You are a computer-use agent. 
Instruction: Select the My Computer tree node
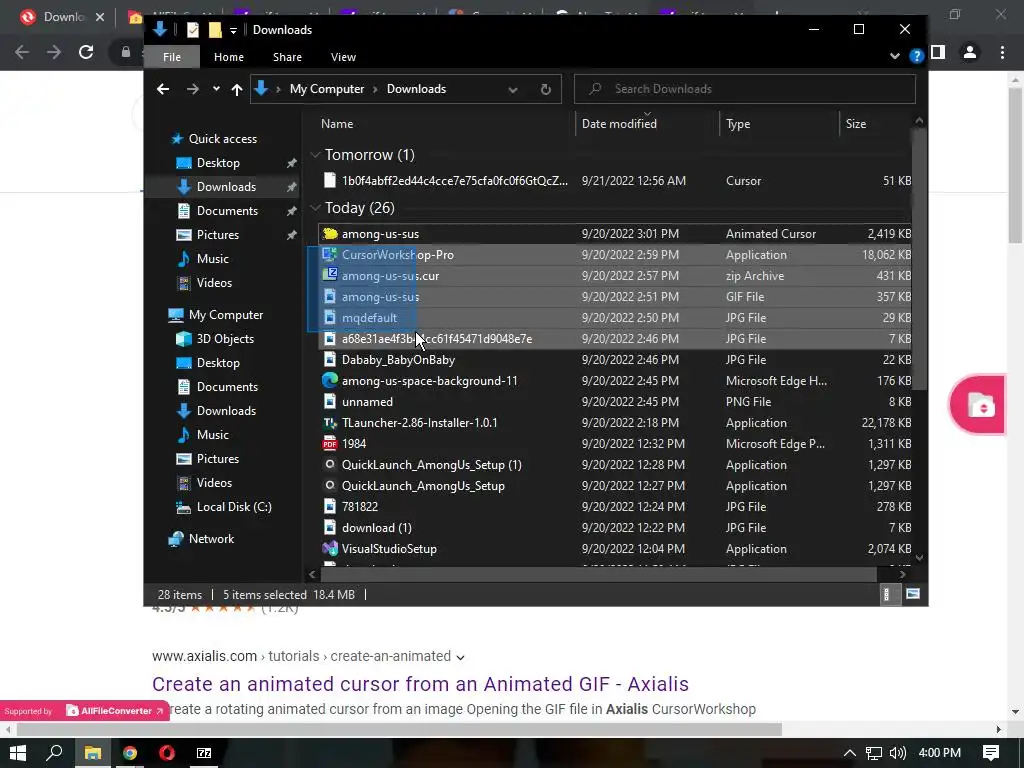(226, 315)
